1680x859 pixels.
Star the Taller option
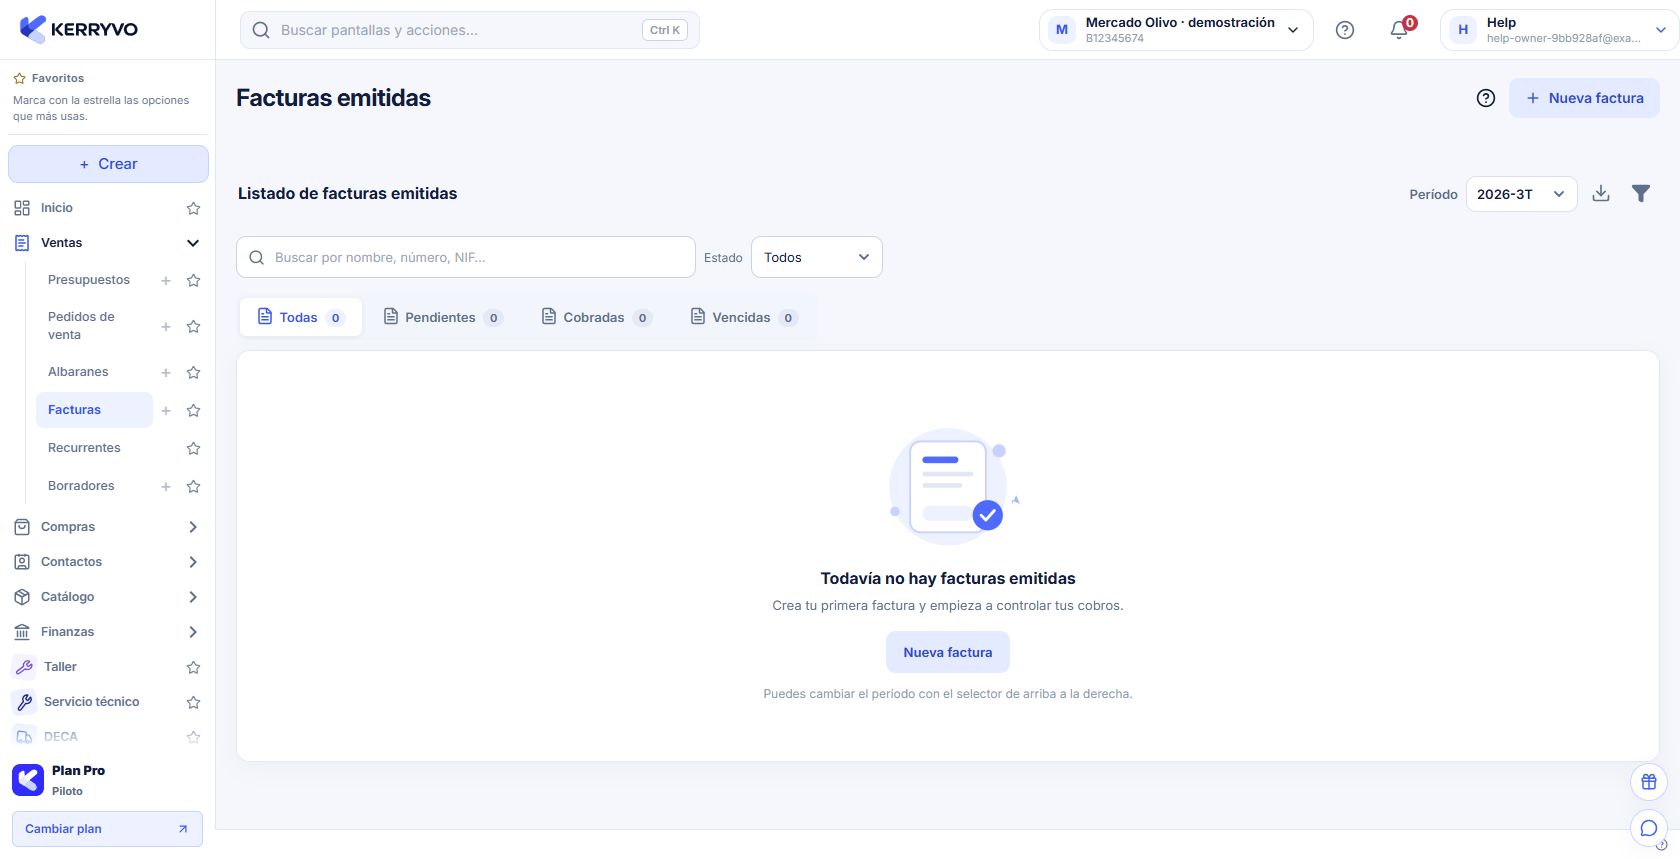click(x=194, y=668)
